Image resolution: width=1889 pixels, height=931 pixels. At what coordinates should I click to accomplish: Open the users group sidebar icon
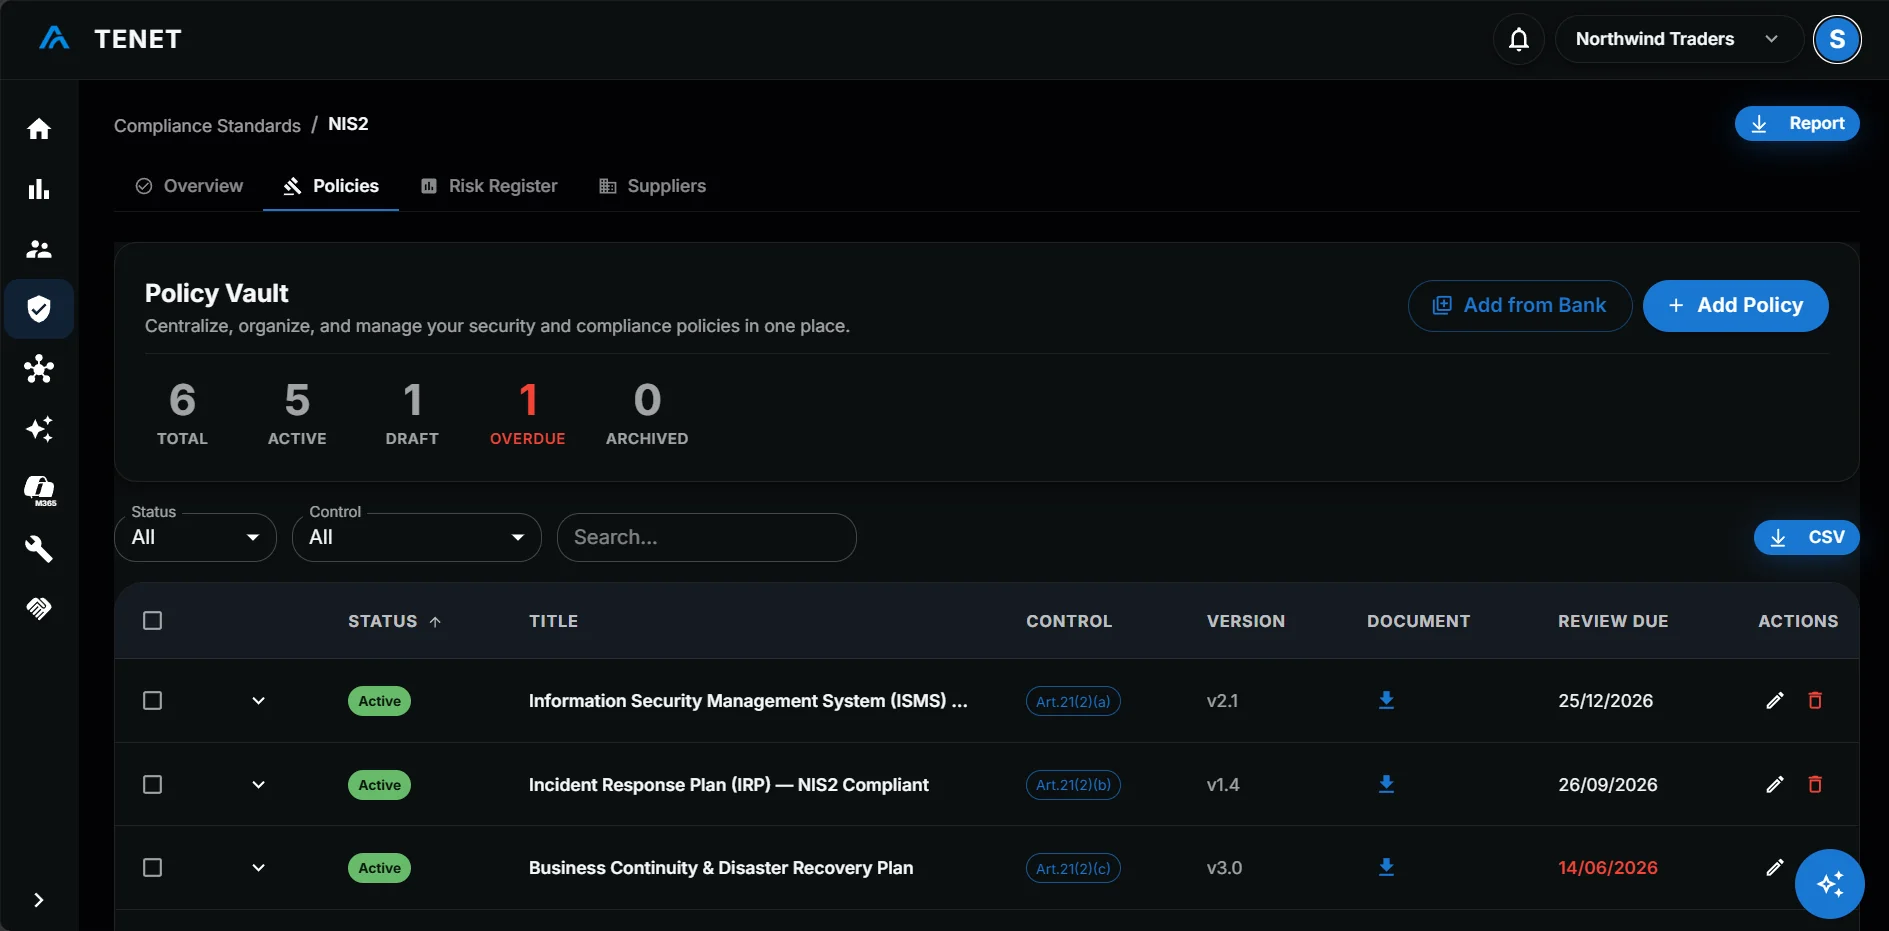coord(39,249)
